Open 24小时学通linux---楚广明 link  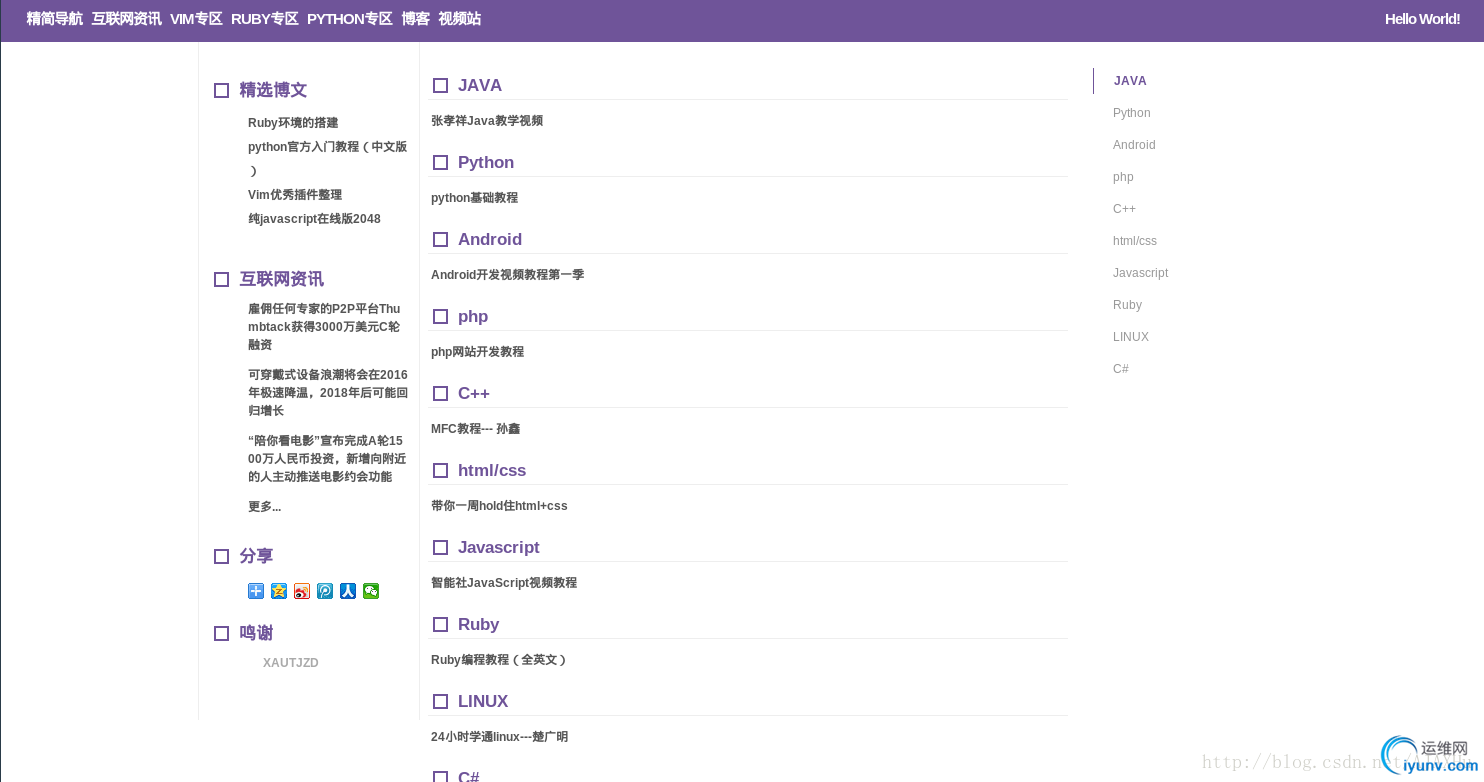499,737
